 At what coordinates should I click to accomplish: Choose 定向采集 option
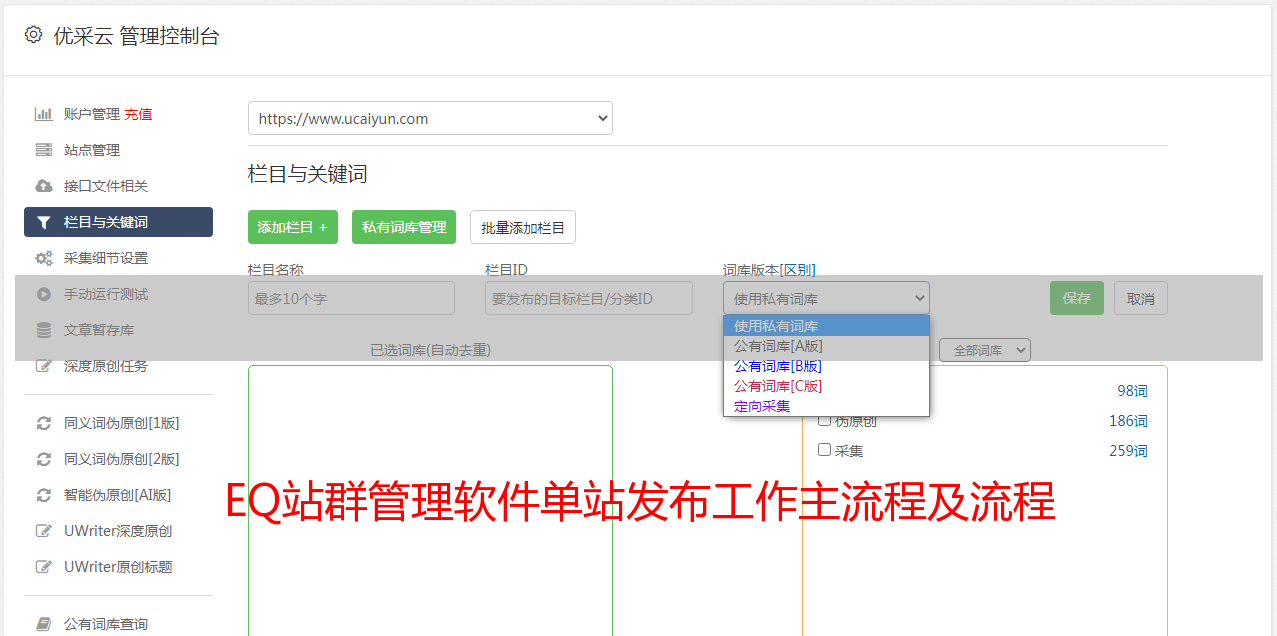coord(826,406)
